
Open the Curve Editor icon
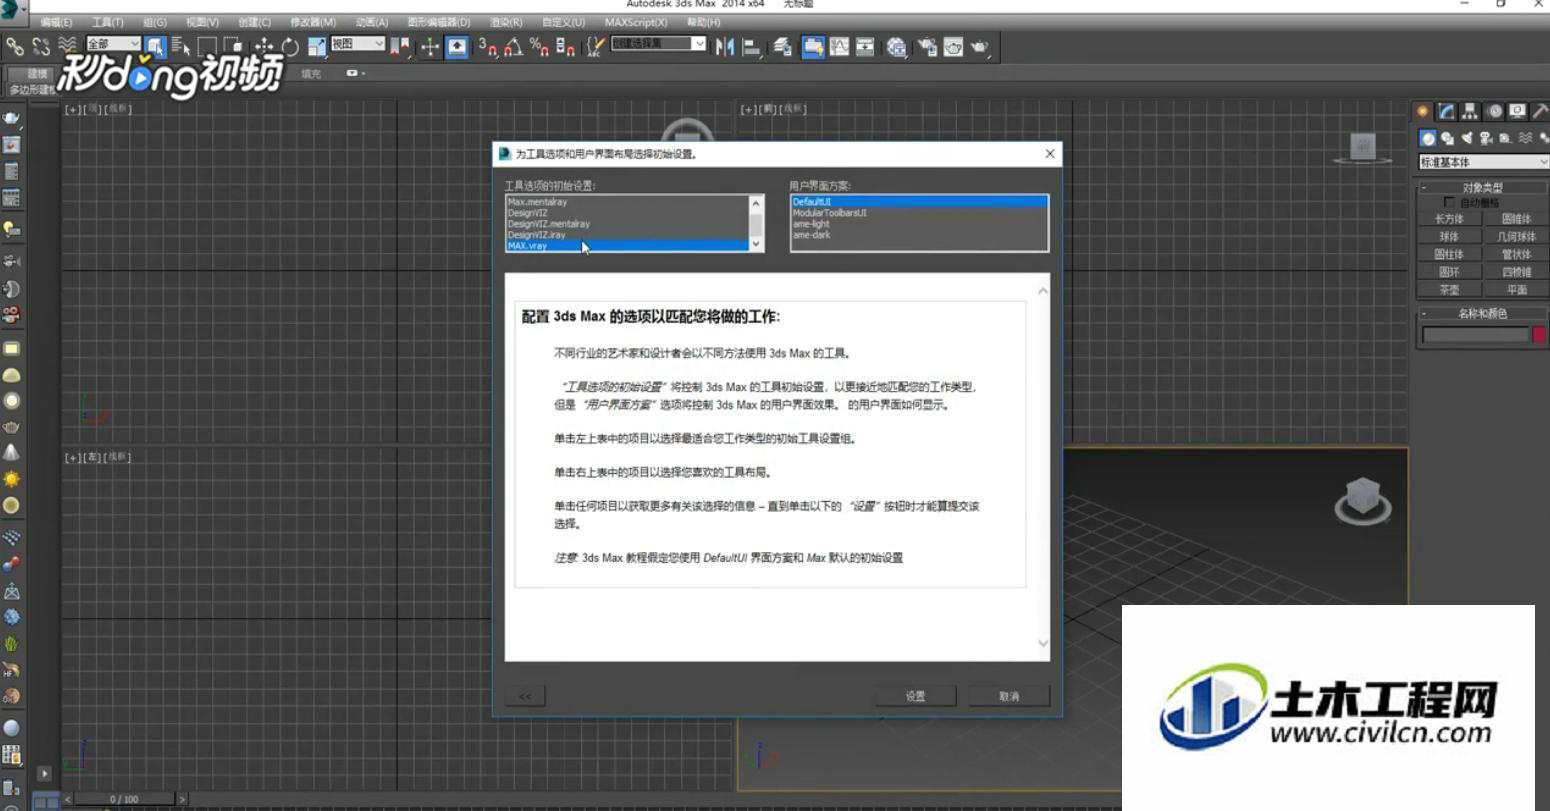click(839, 46)
